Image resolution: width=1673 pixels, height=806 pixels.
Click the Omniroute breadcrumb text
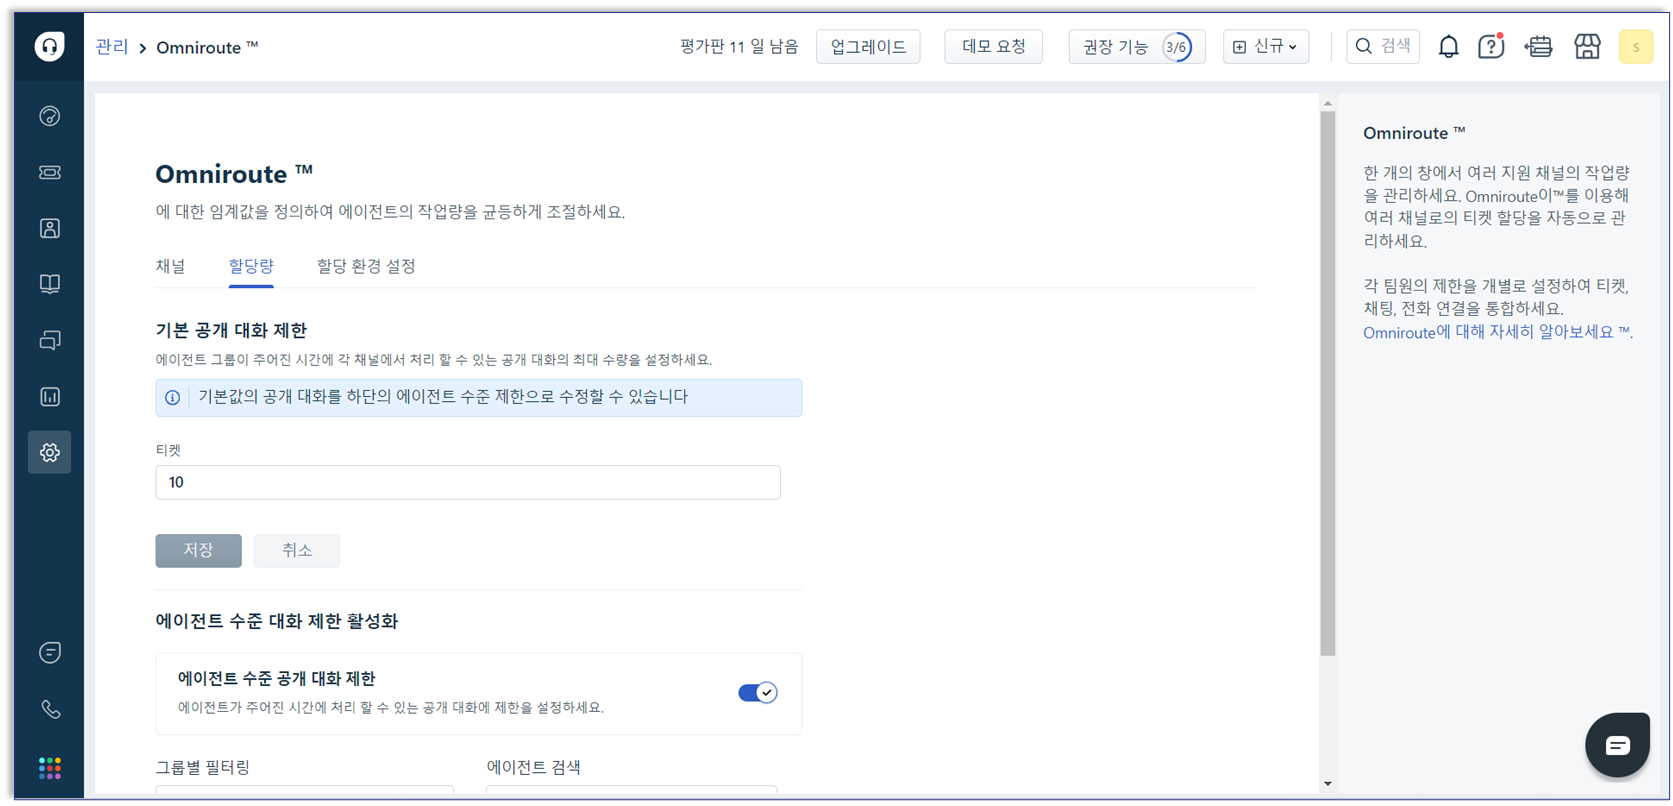tap(207, 47)
